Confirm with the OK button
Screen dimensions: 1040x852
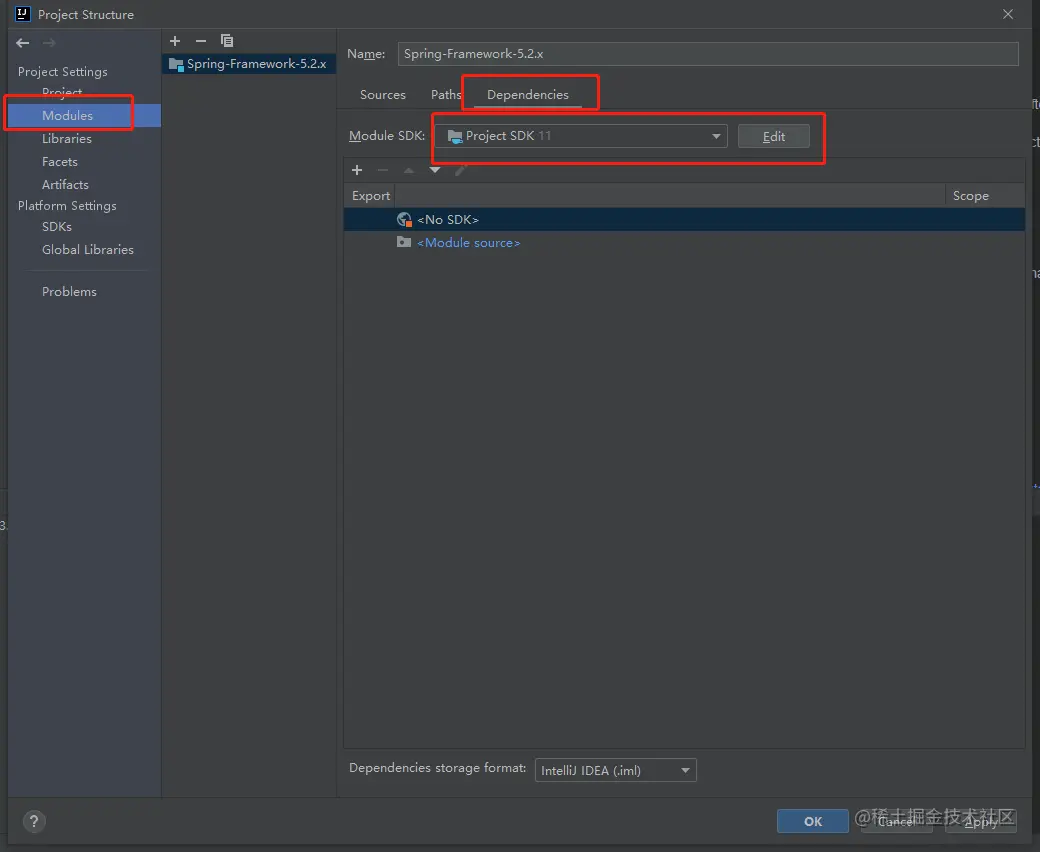(812, 822)
